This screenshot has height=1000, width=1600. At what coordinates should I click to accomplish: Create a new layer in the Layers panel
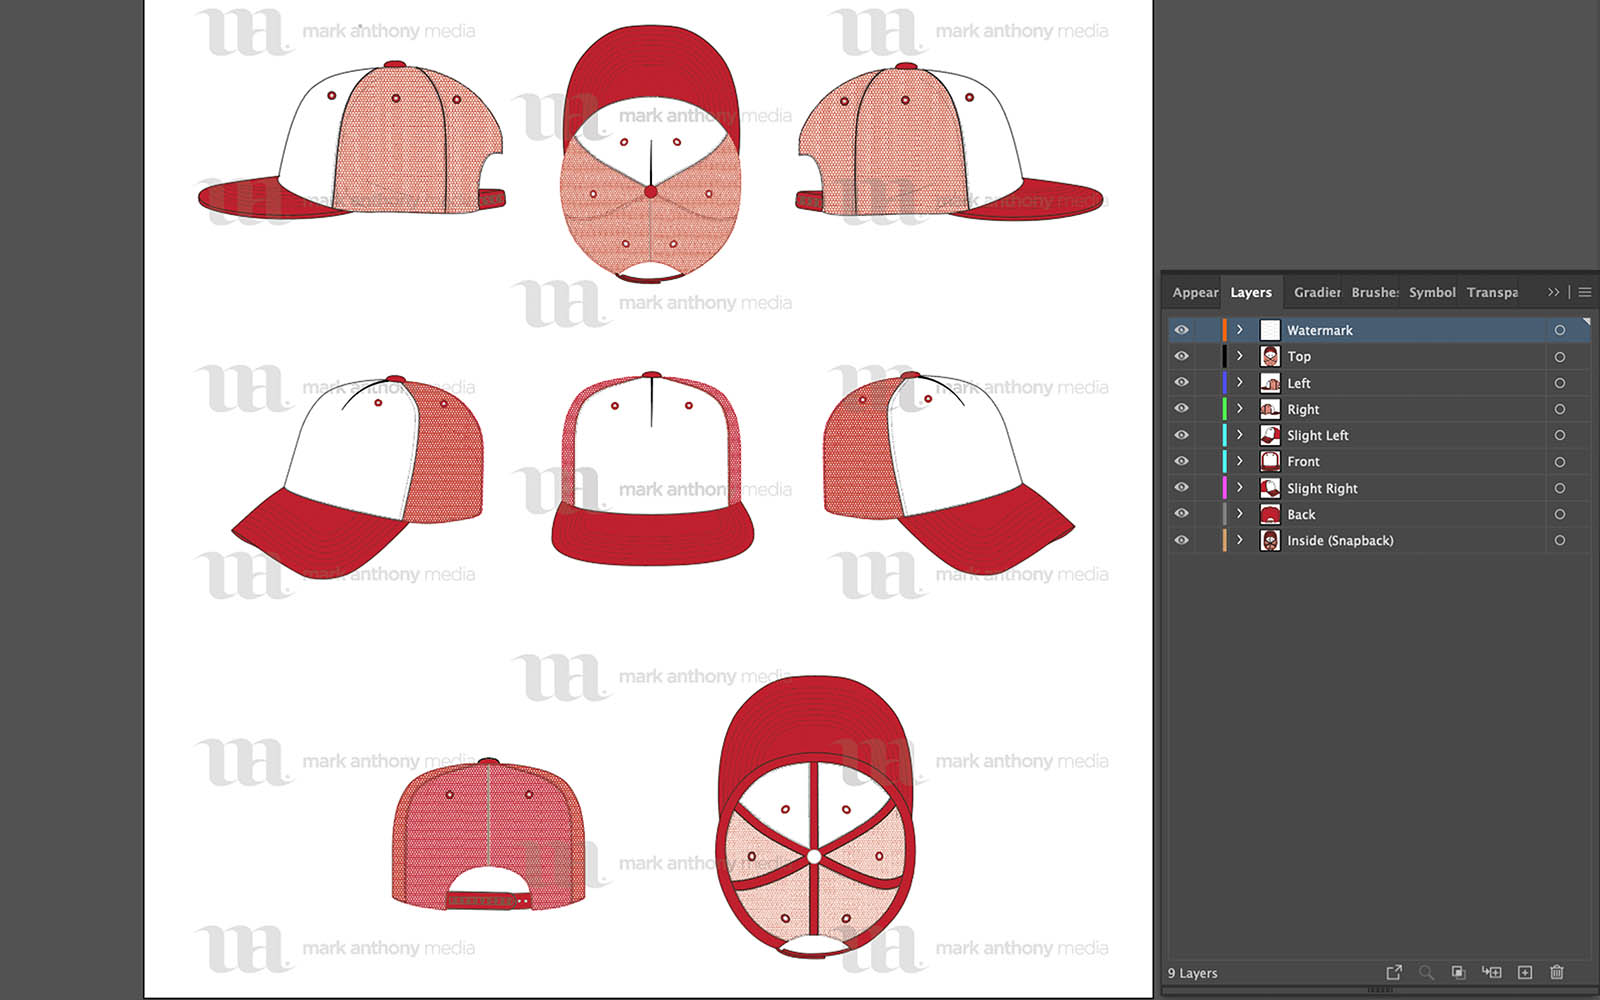[x=1524, y=972]
